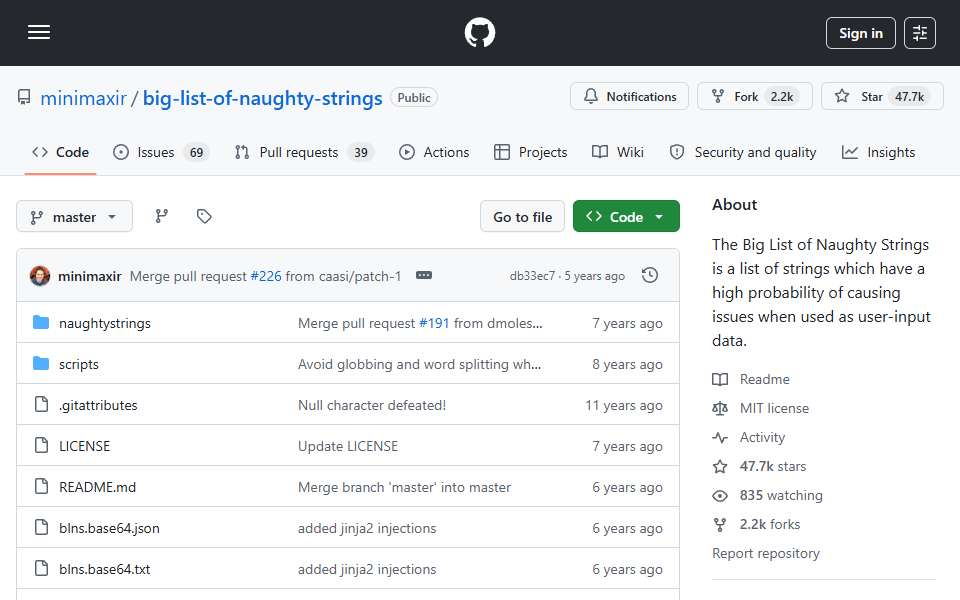Image resolution: width=960 pixels, height=600 pixels.
Task: Go to the Actions tab
Action: [434, 152]
